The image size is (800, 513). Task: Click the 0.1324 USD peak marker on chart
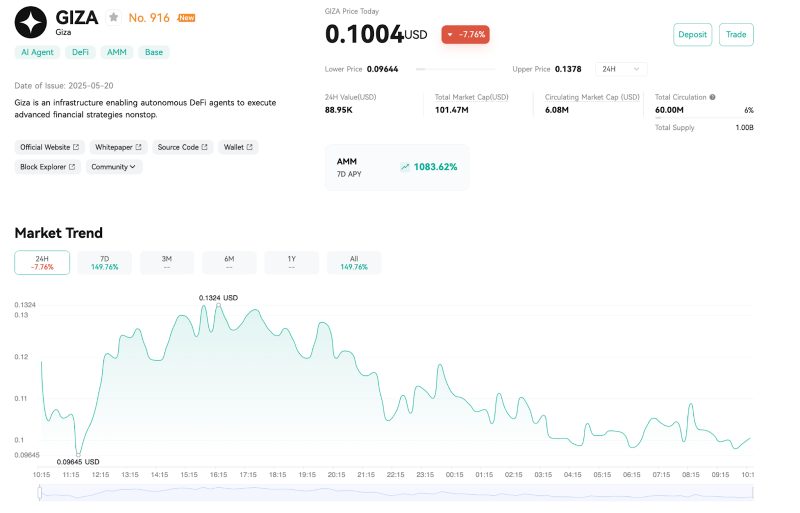[x=218, y=305]
